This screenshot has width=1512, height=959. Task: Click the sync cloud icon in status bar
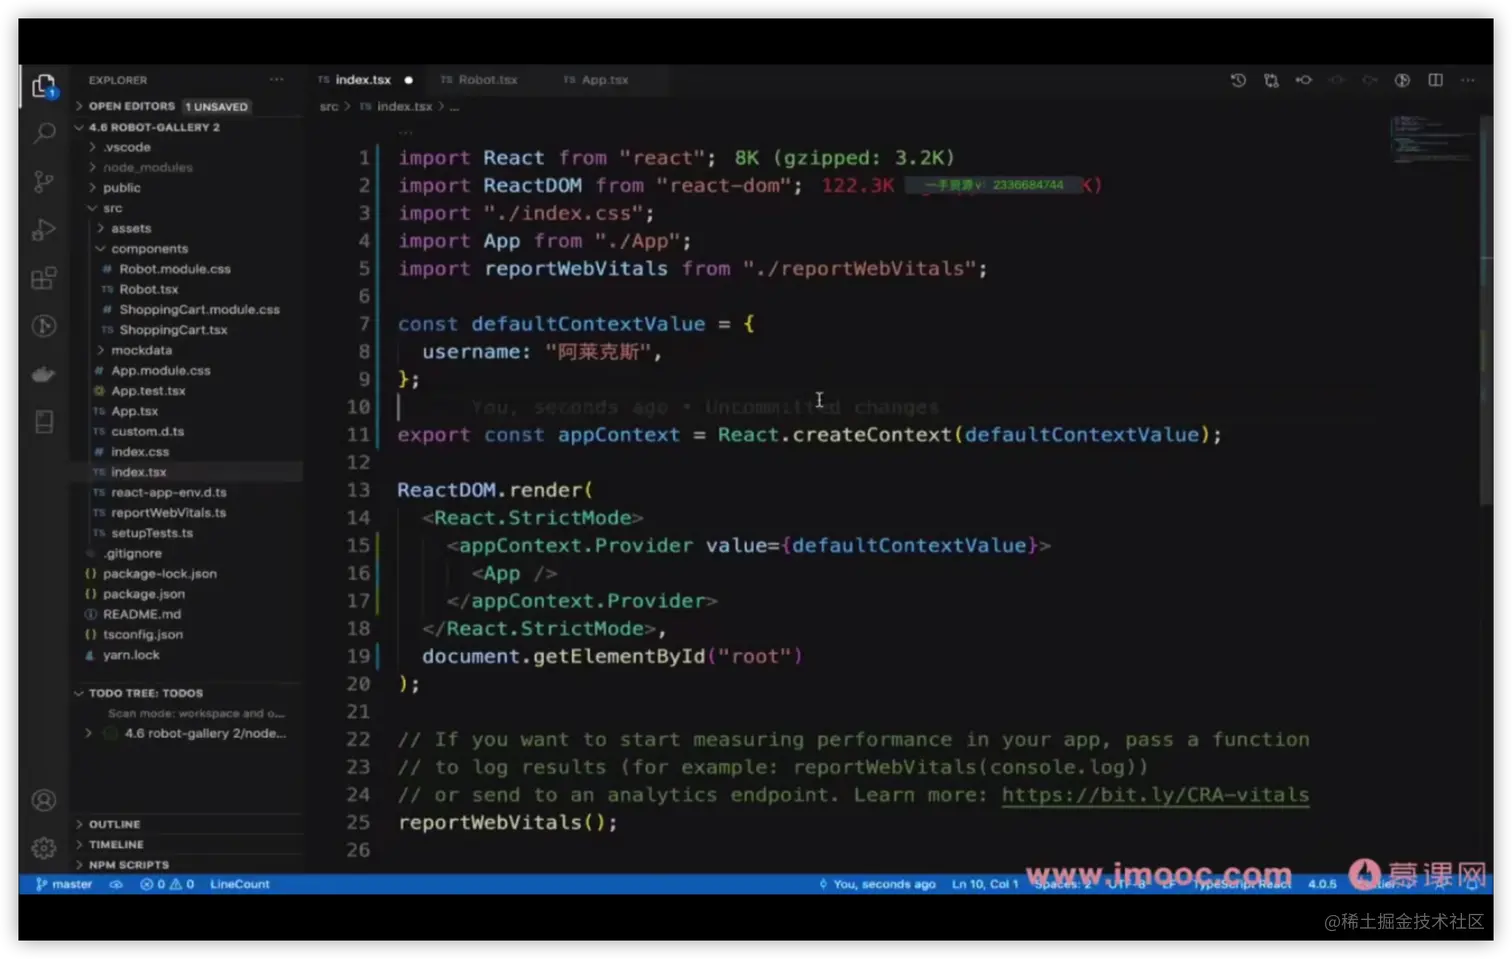point(116,884)
